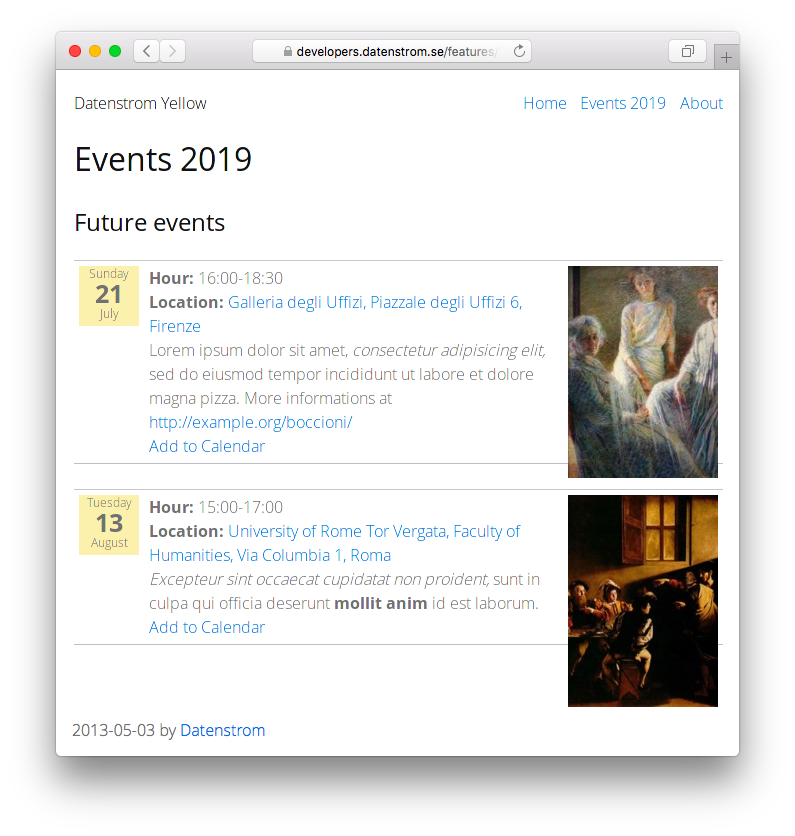This screenshot has width=795, height=836.
Task: Maximize the window with the green button
Action: [115, 51]
